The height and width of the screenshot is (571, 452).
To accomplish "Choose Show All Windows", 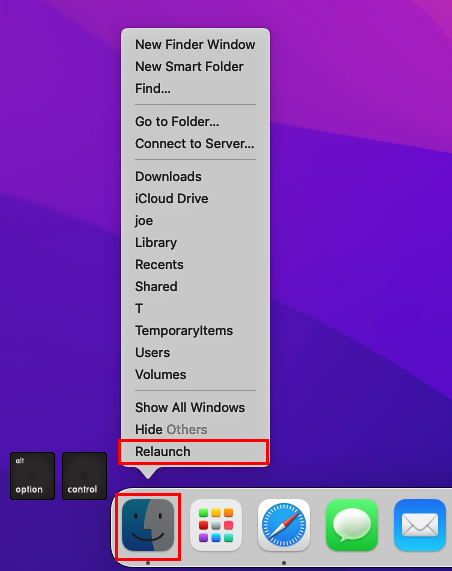I will pos(195,407).
